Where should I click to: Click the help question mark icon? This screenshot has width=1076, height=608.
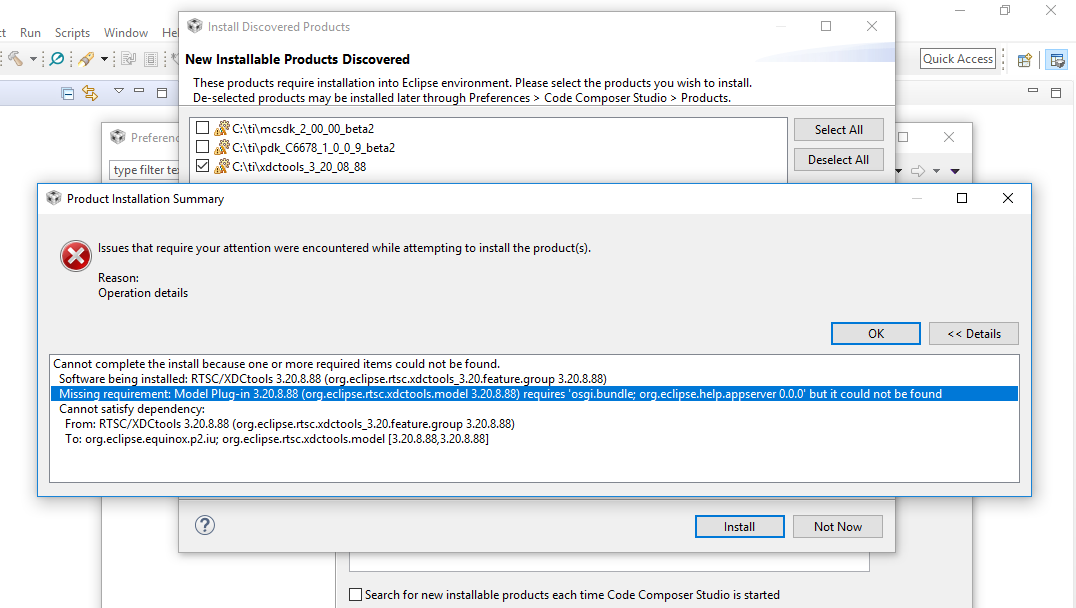[x=204, y=526]
